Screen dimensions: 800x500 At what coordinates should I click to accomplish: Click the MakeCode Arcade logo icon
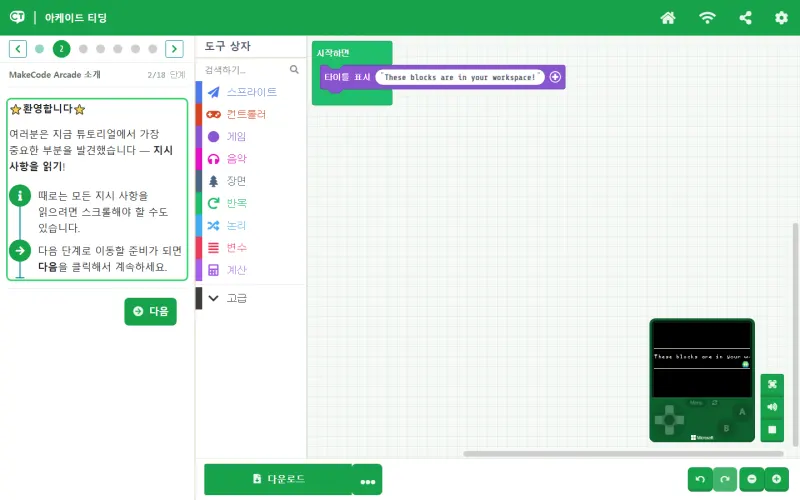pos(17,17)
